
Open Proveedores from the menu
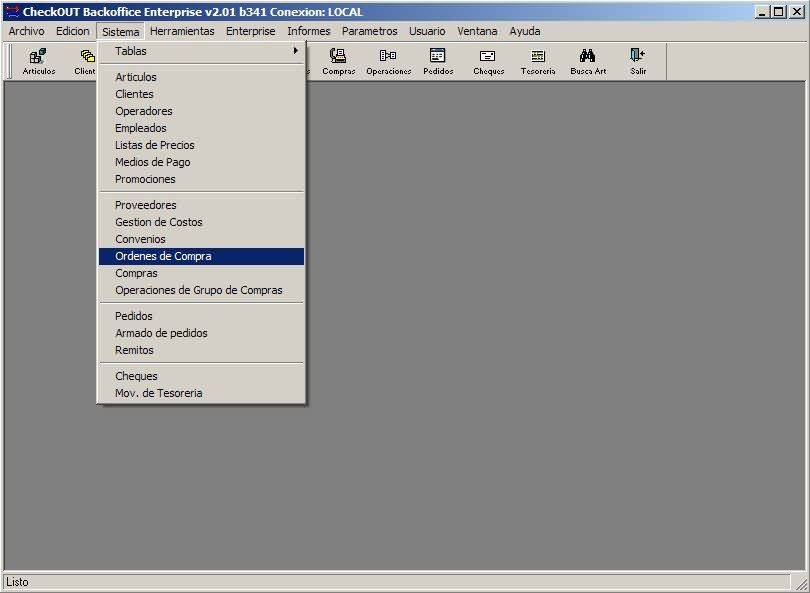[201, 205]
